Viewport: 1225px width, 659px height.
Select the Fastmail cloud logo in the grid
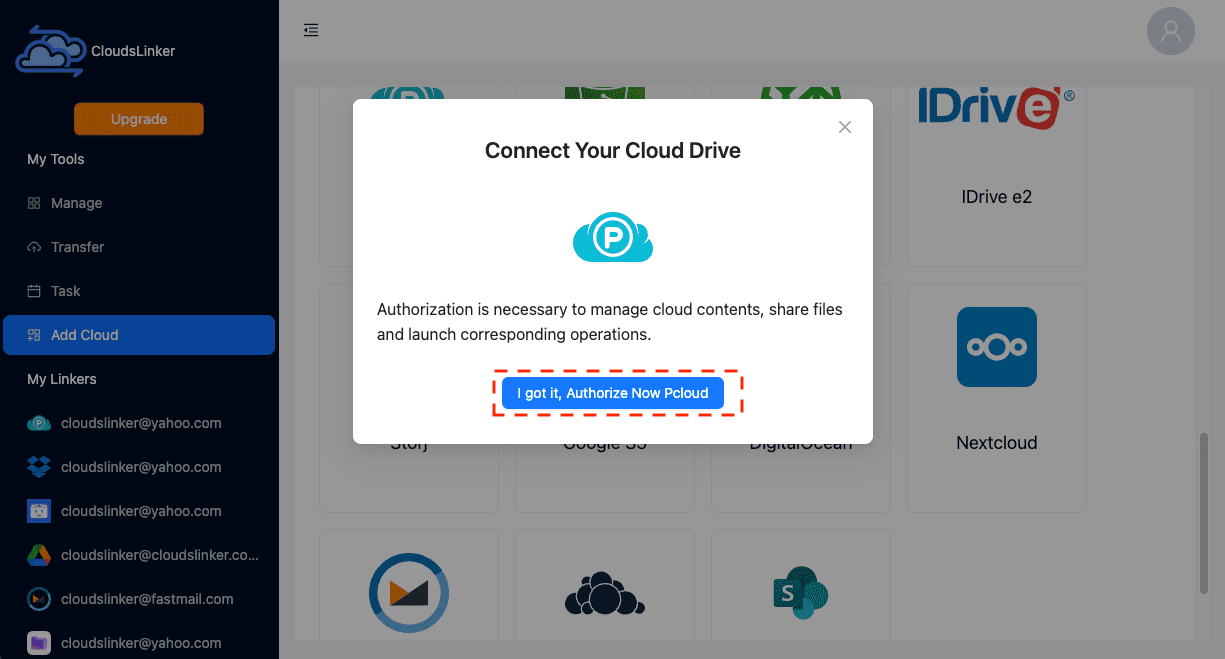409,593
